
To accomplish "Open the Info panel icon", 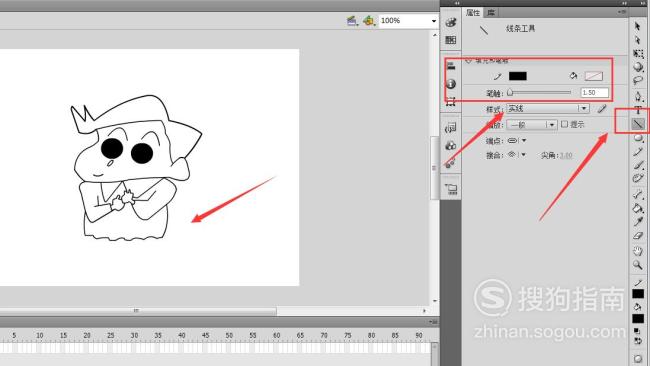I will [451, 84].
